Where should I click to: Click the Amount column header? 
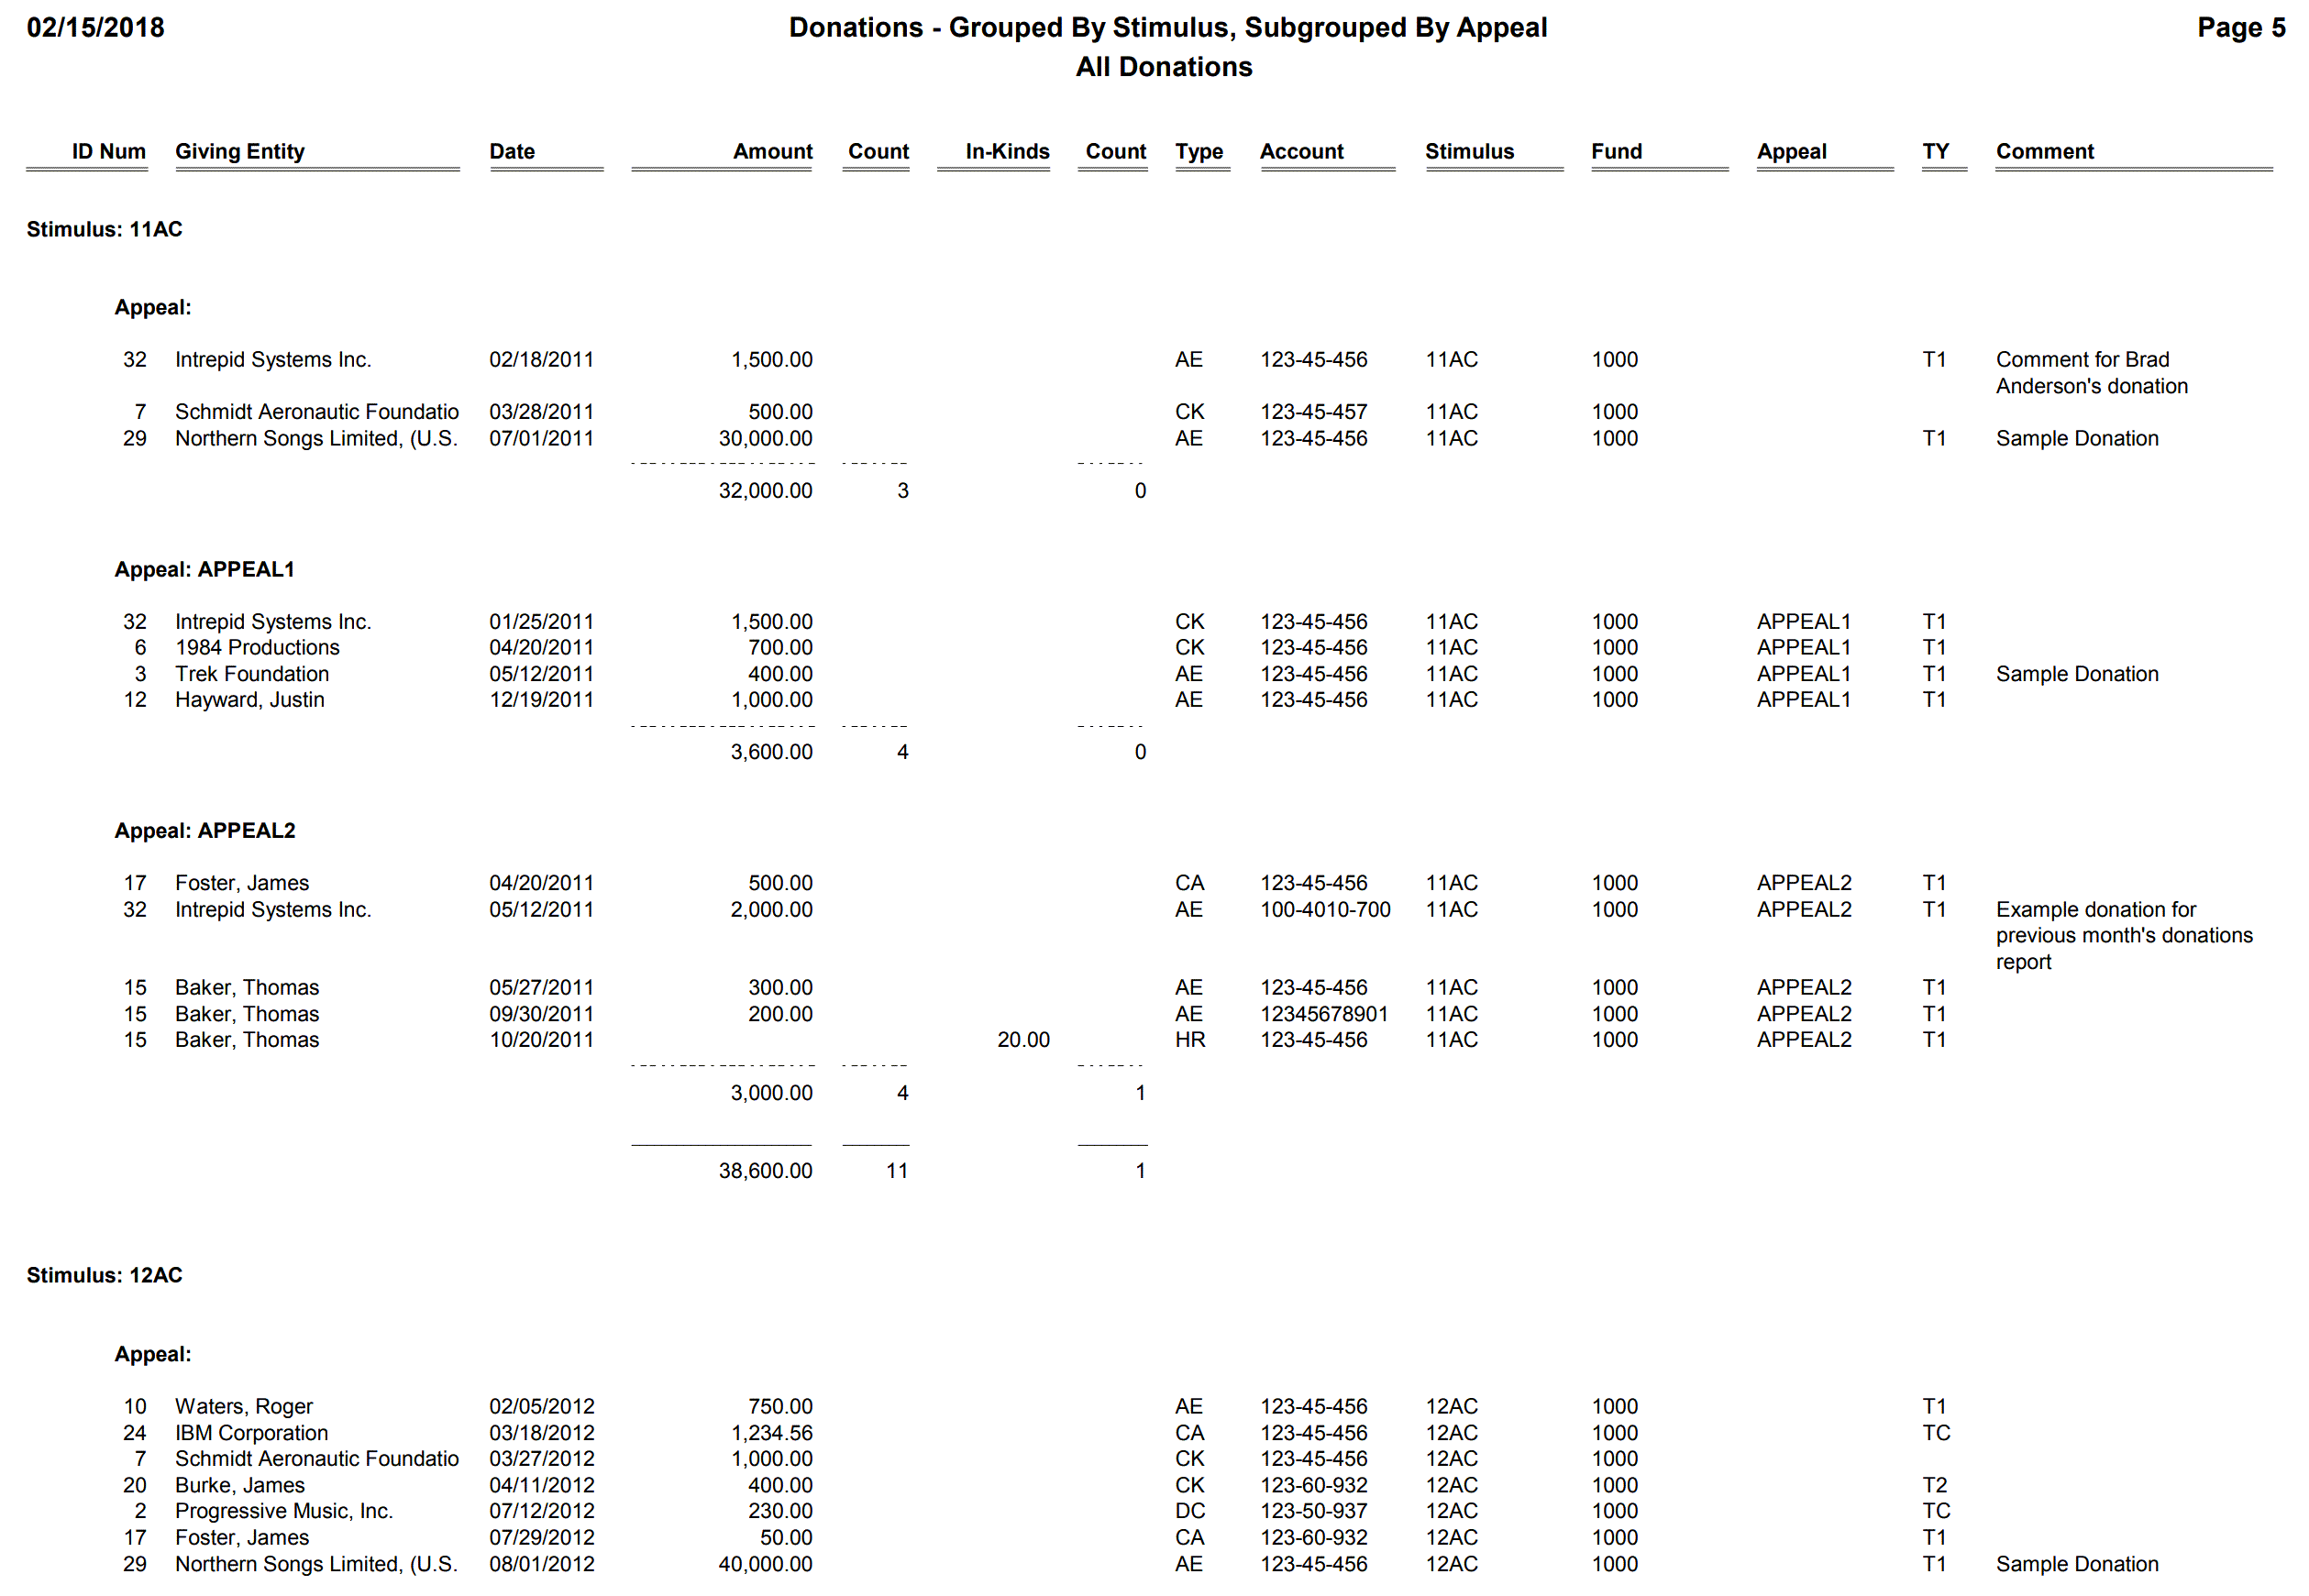[772, 151]
